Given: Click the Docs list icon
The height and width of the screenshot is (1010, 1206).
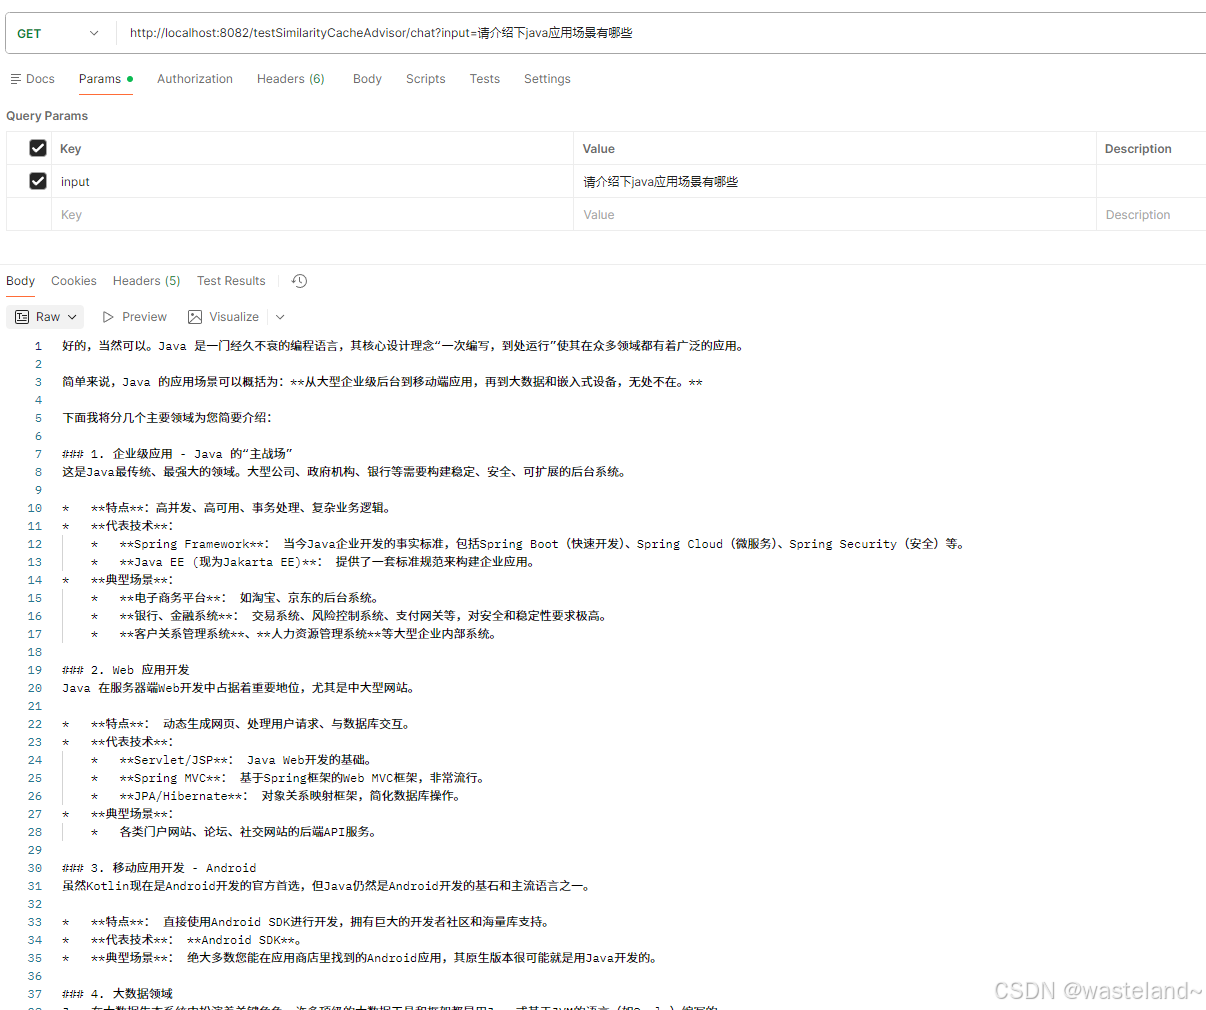Looking at the screenshot, I should [x=15, y=79].
